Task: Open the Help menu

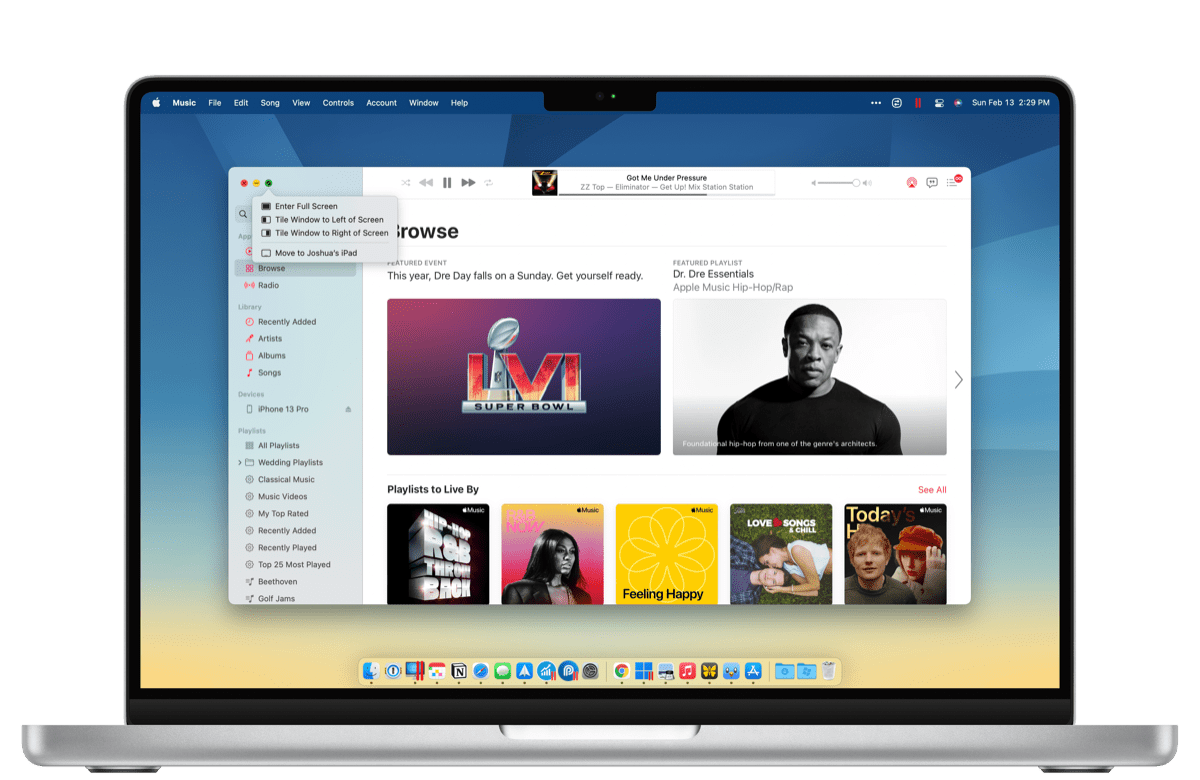Action: (459, 103)
